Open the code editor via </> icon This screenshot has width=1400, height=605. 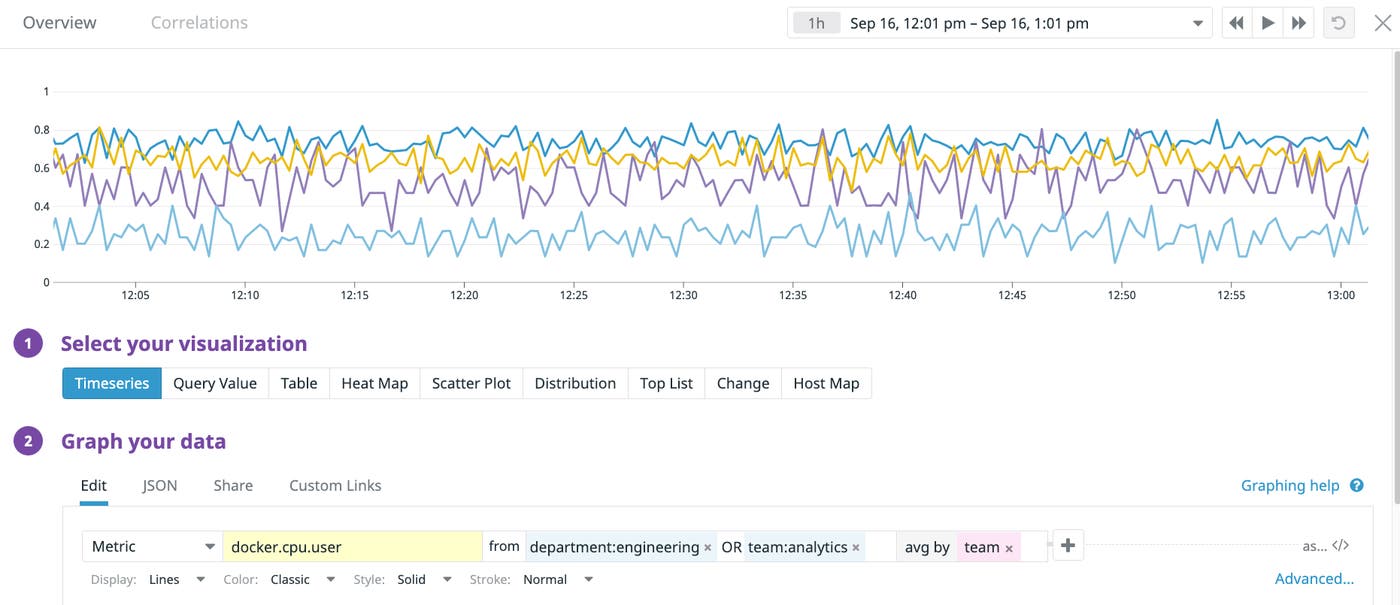coord(1340,544)
